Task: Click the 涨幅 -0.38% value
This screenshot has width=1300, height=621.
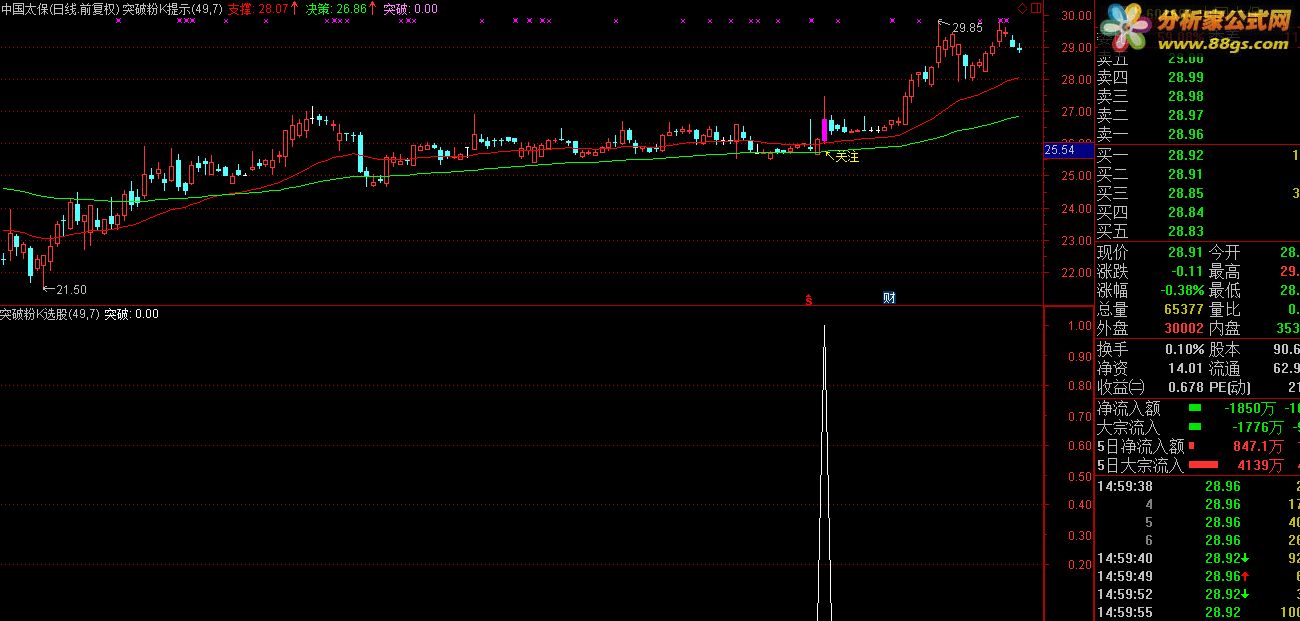Action: coord(1180,291)
